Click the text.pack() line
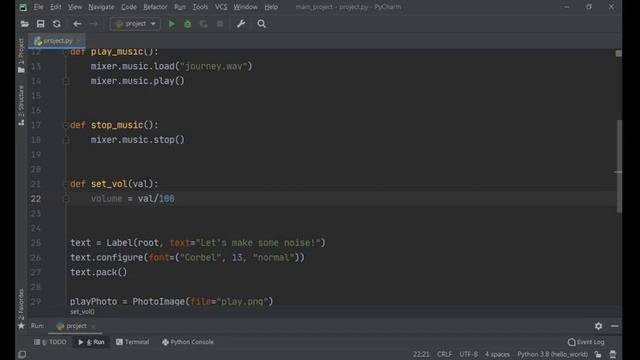 (x=98, y=272)
